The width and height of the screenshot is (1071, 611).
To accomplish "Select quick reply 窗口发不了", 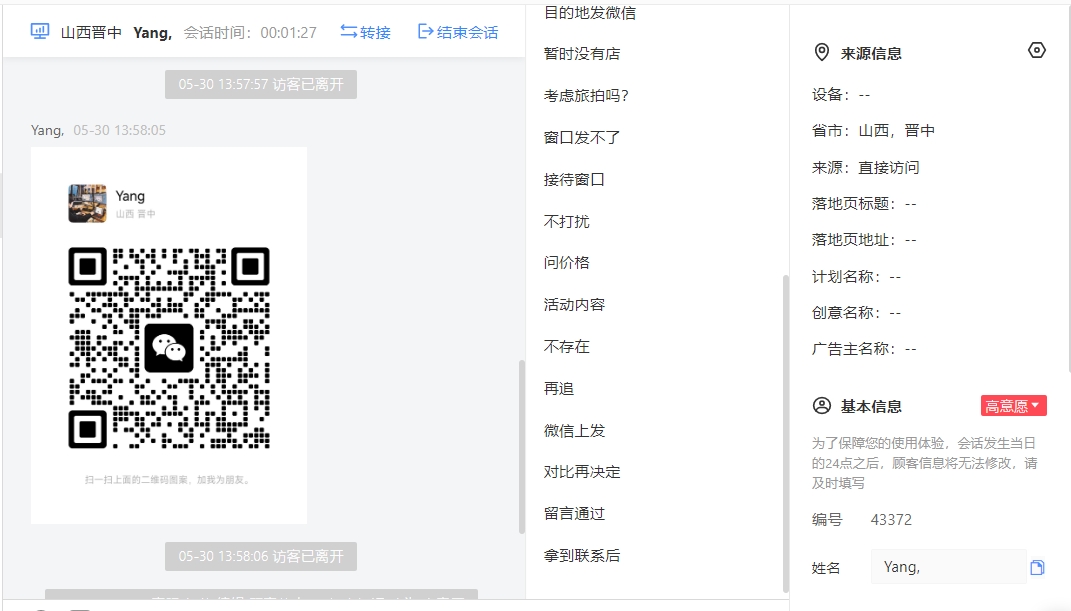I will (x=582, y=137).
